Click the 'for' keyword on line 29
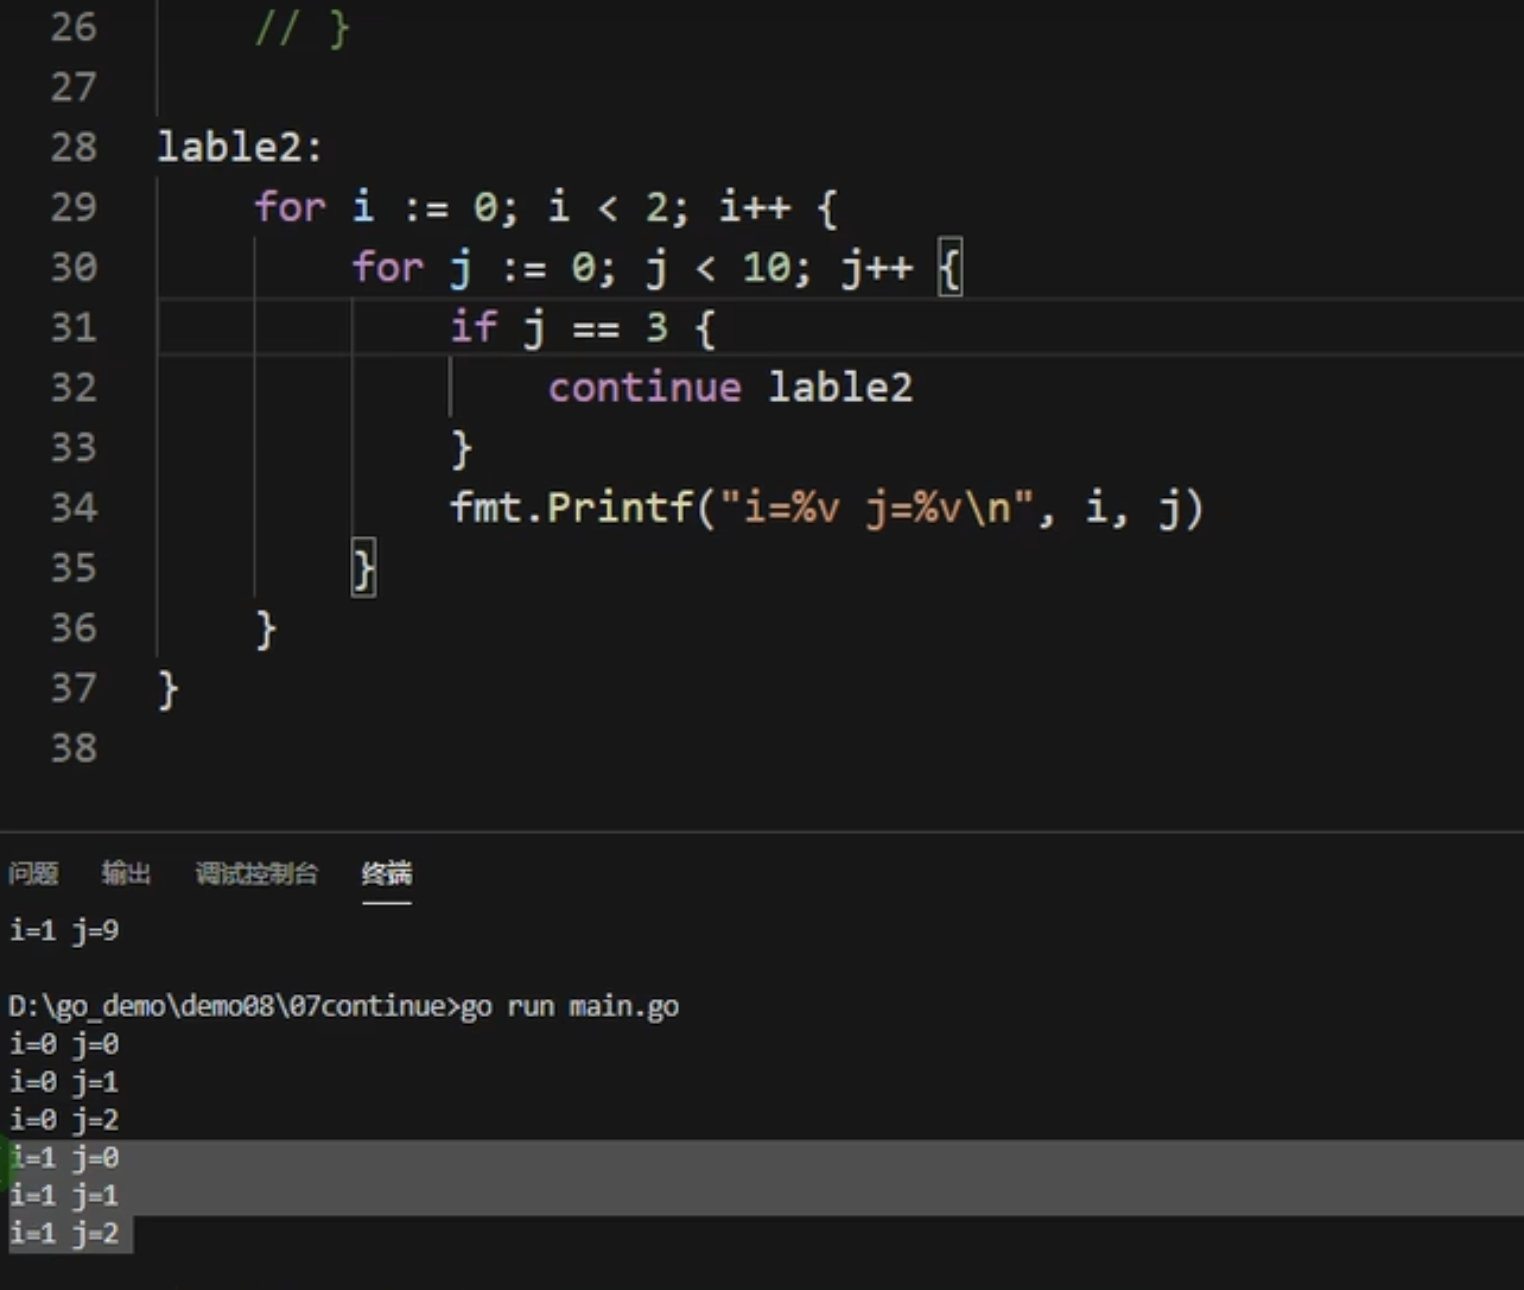Viewport: 1524px width, 1290px height. pos(290,208)
